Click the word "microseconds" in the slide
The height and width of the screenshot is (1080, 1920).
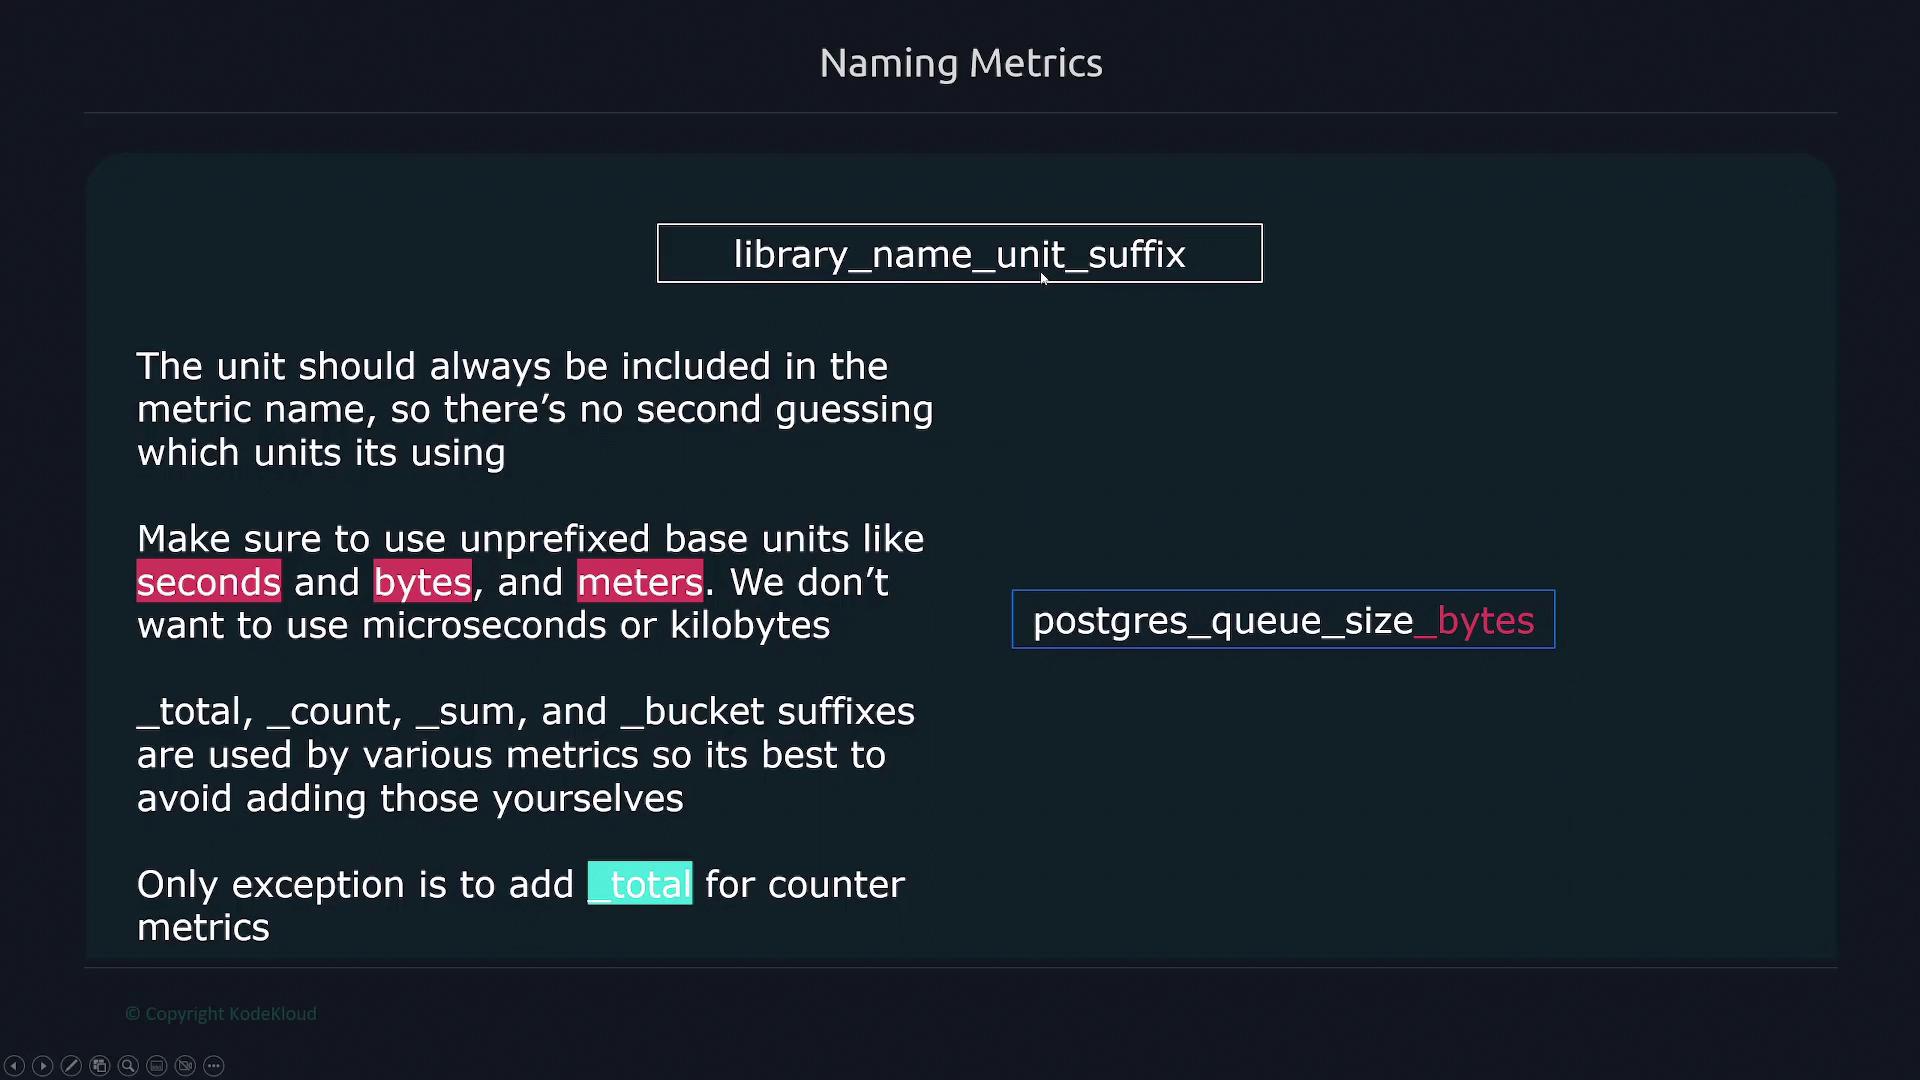pos(484,626)
